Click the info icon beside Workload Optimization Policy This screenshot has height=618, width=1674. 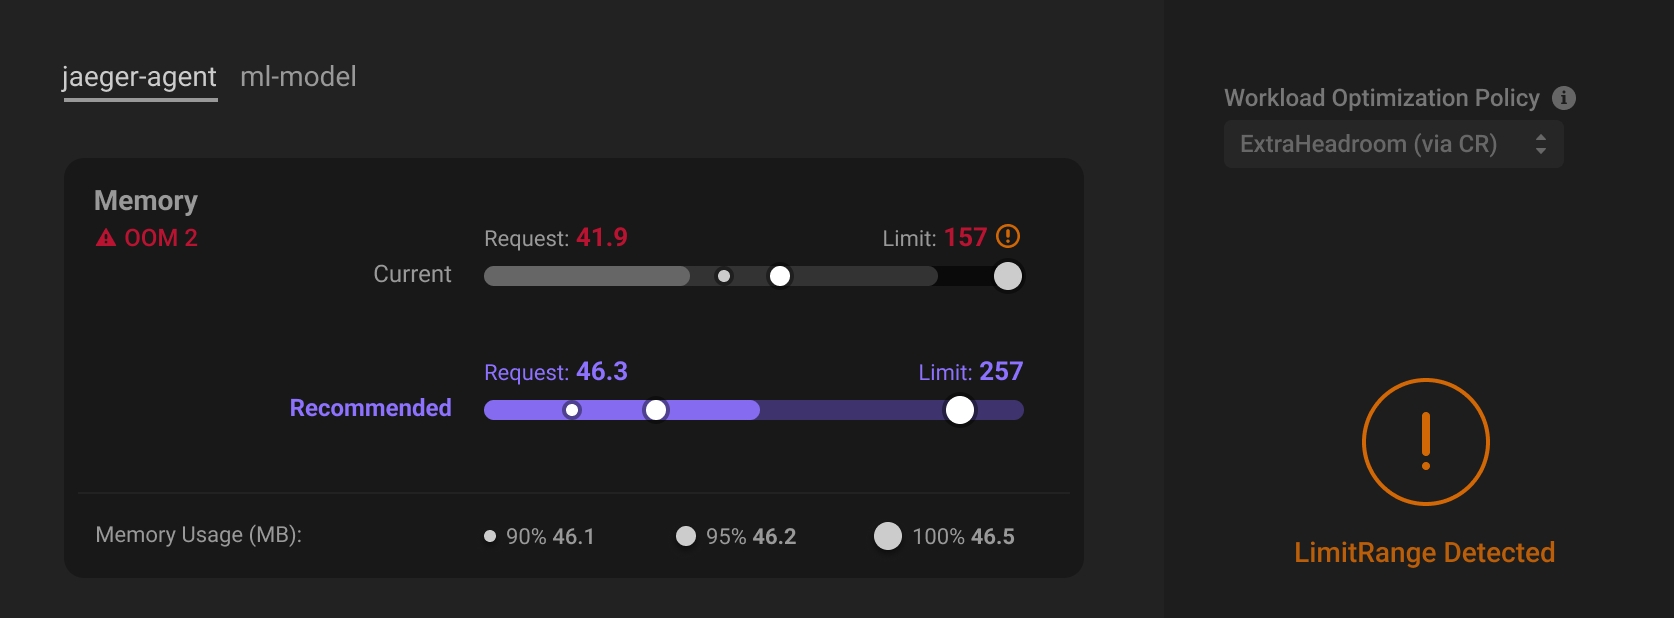pyautogui.click(x=1563, y=98)
